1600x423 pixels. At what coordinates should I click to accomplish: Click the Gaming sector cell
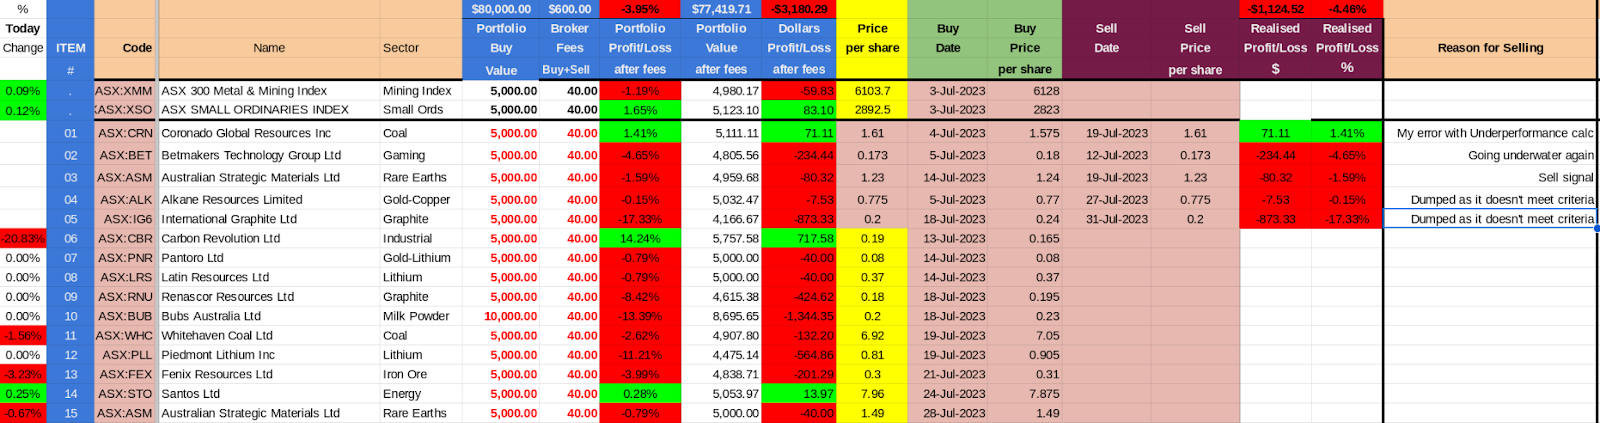[x=421, y=155]
